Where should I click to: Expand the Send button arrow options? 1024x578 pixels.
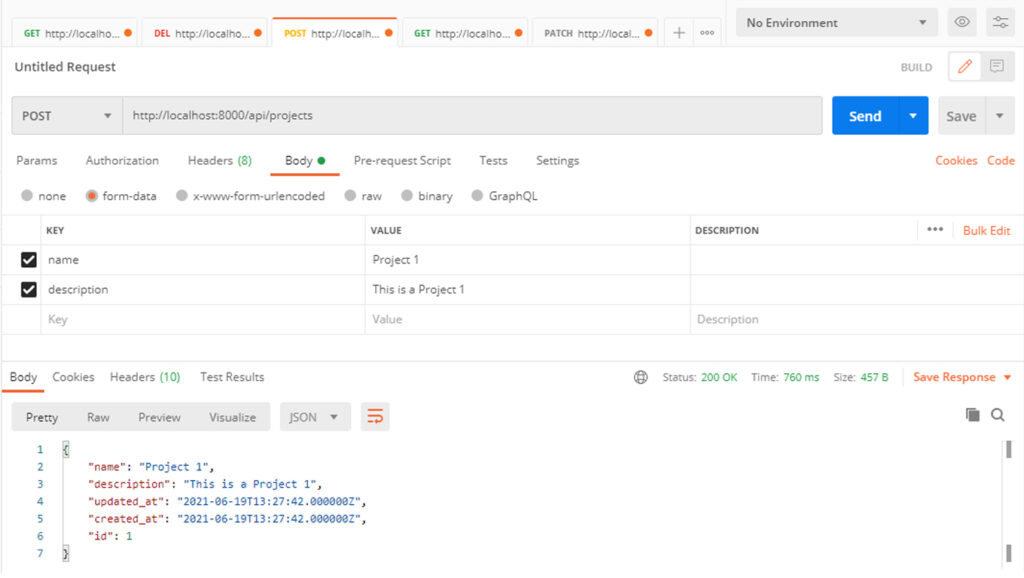913,116
